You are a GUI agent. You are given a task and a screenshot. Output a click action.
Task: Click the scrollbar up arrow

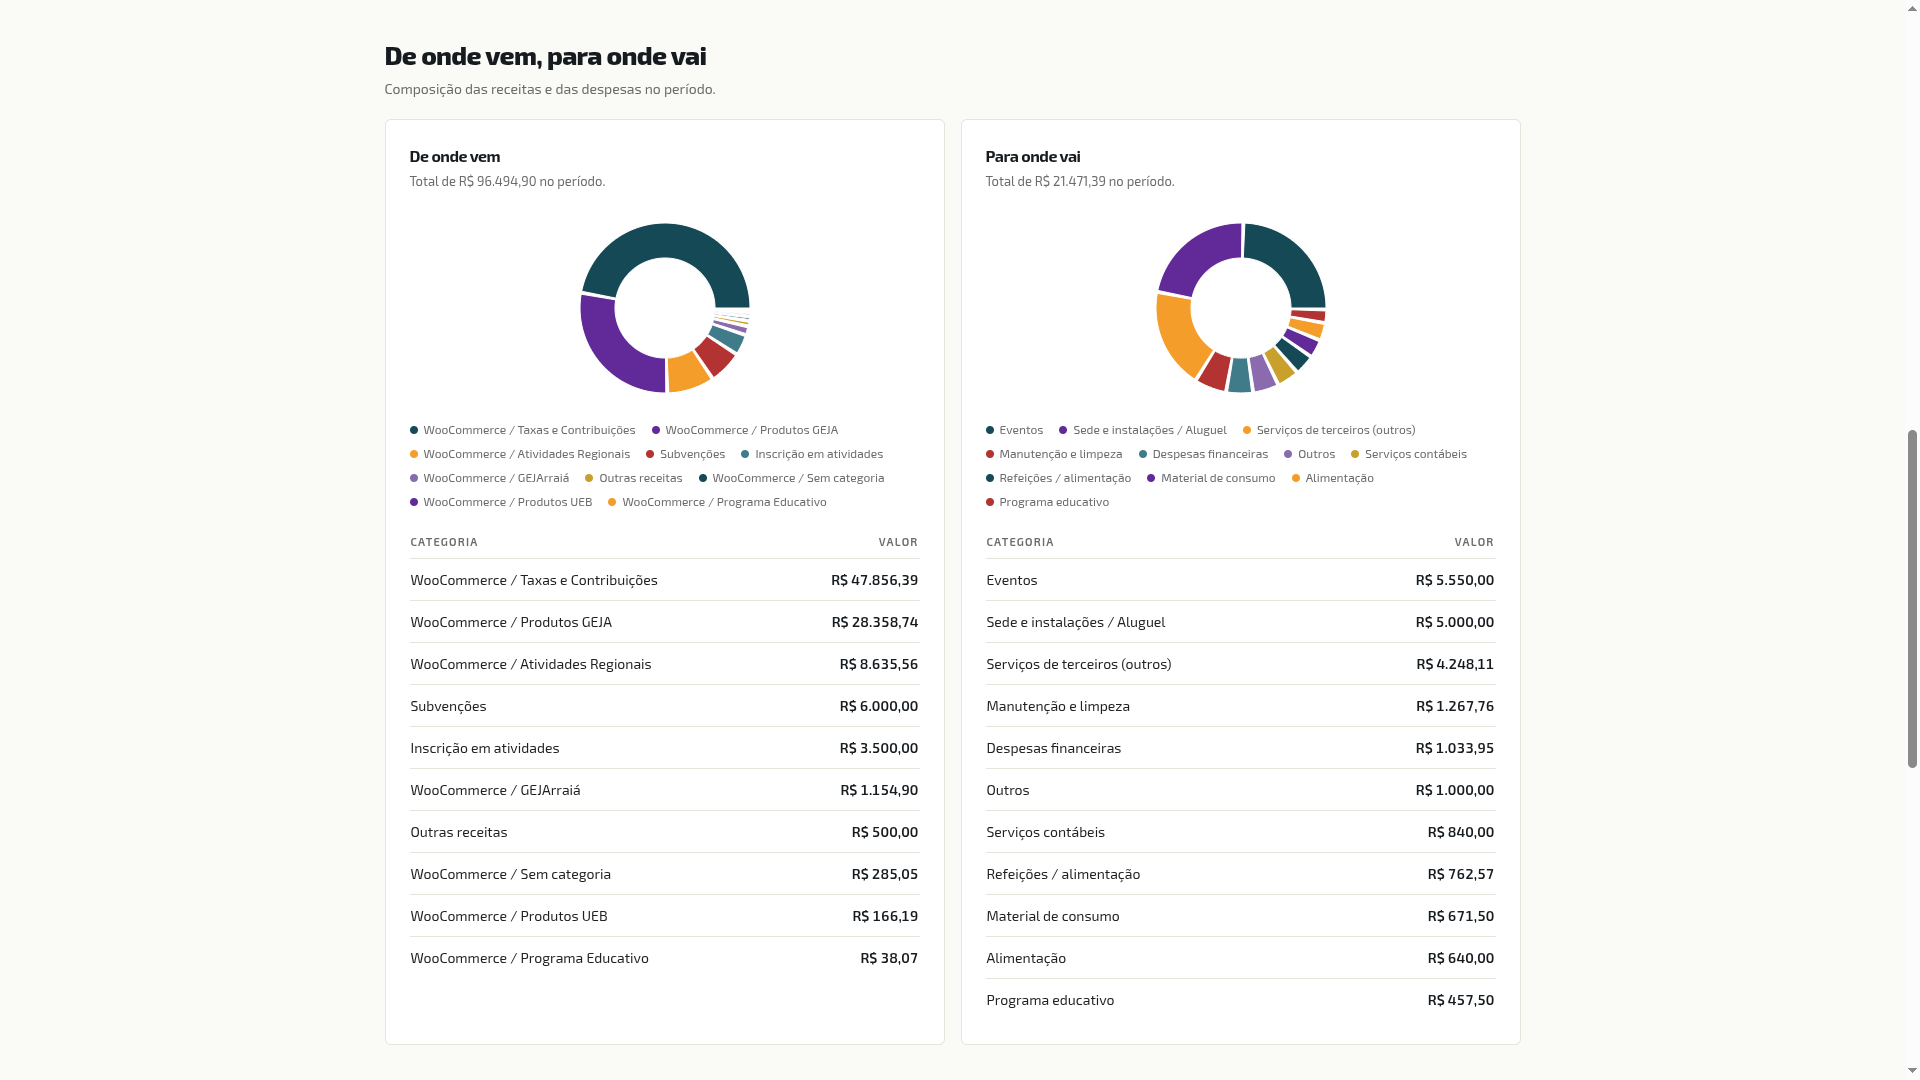(x=1912, y=7)
